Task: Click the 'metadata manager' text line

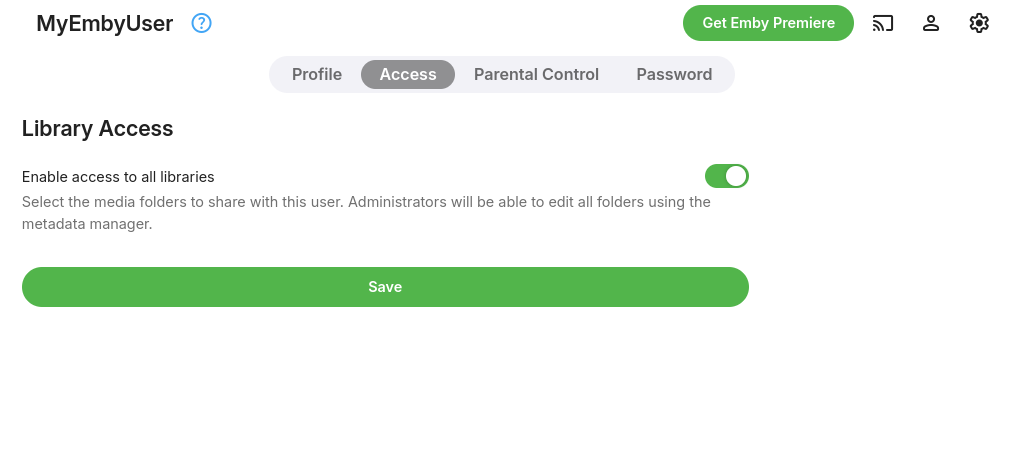Action: pyautogui.click(x=87, y=225)
